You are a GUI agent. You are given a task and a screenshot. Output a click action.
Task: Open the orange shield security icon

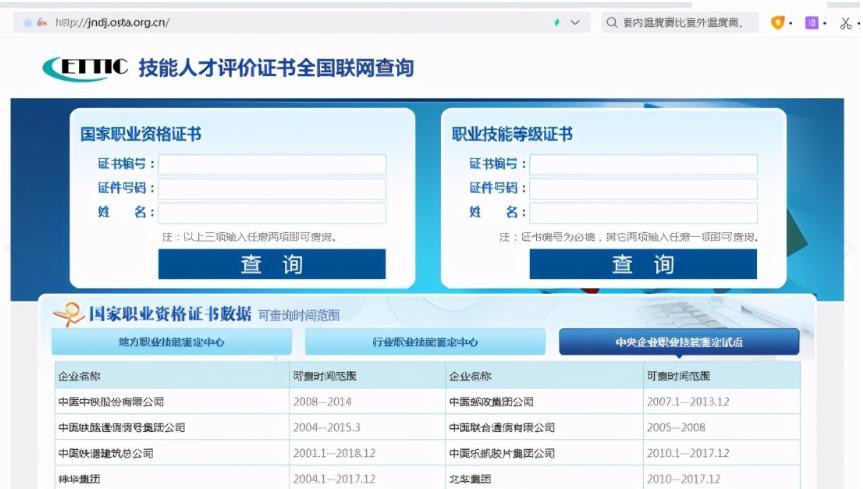pos(777,23)
